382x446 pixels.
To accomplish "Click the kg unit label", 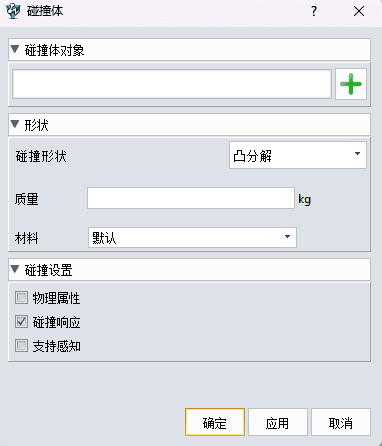I will point(304,199).
